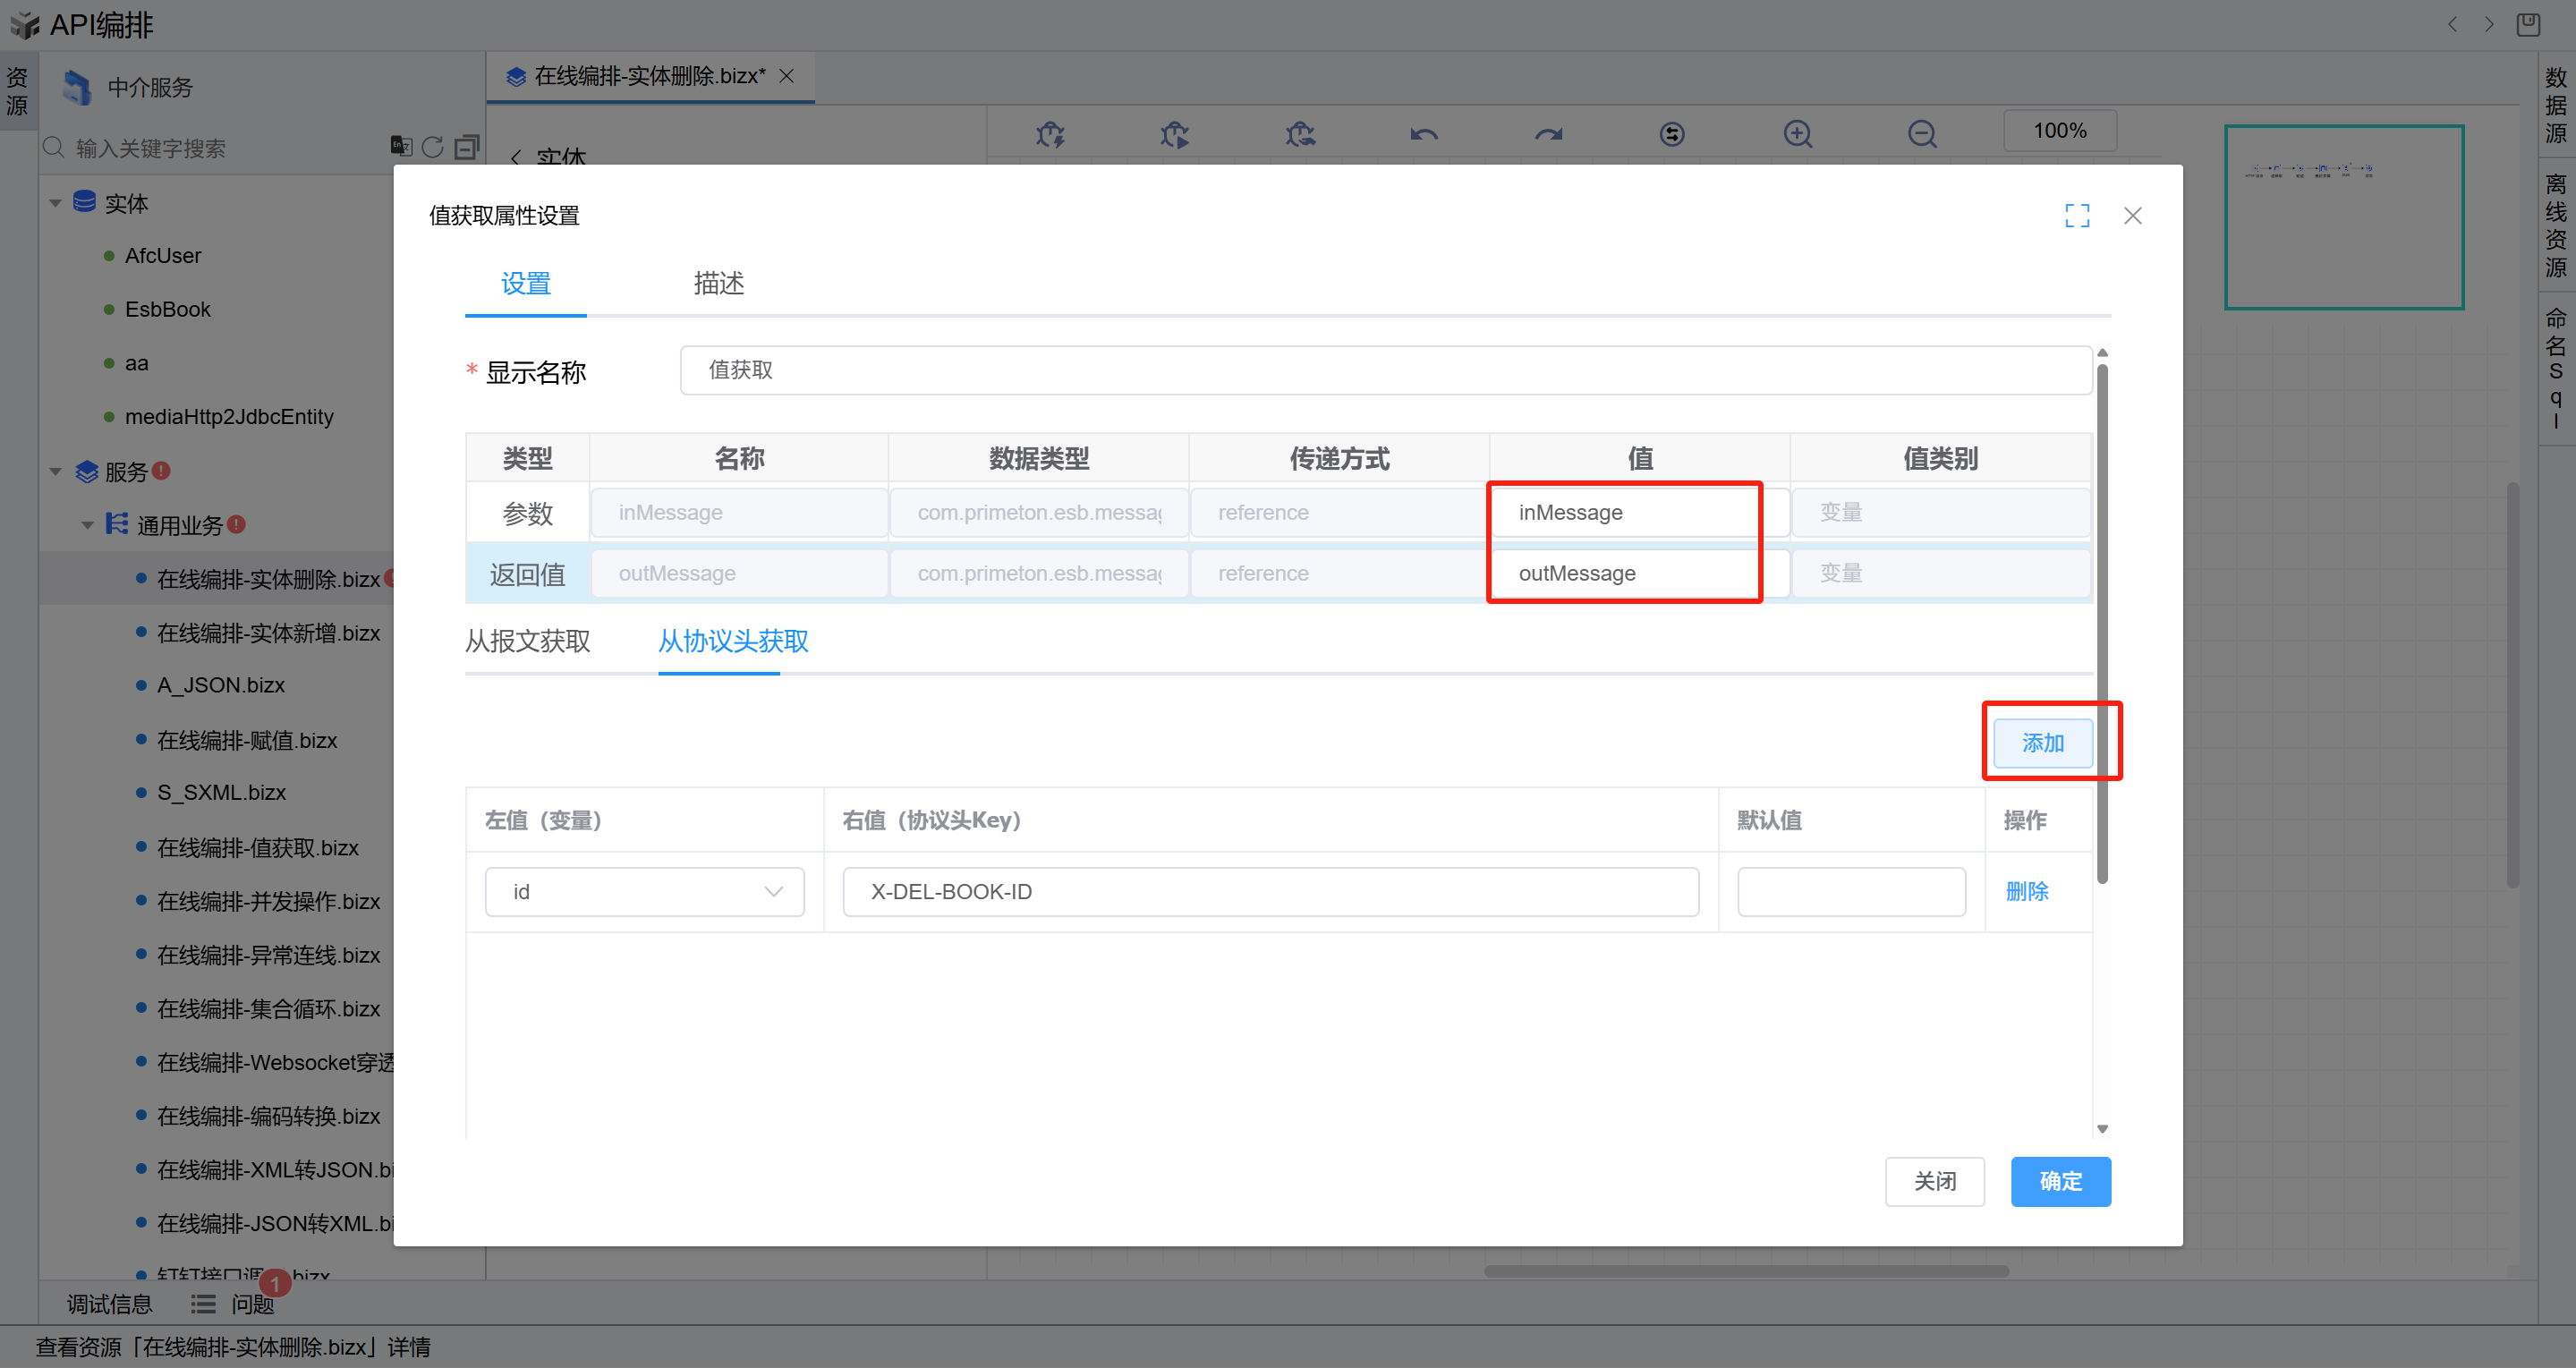Click the X-DEL-BOOK-ID header key field
The width and height of the screenshot is (2576, 1368).
click(x=1270, y=891)
